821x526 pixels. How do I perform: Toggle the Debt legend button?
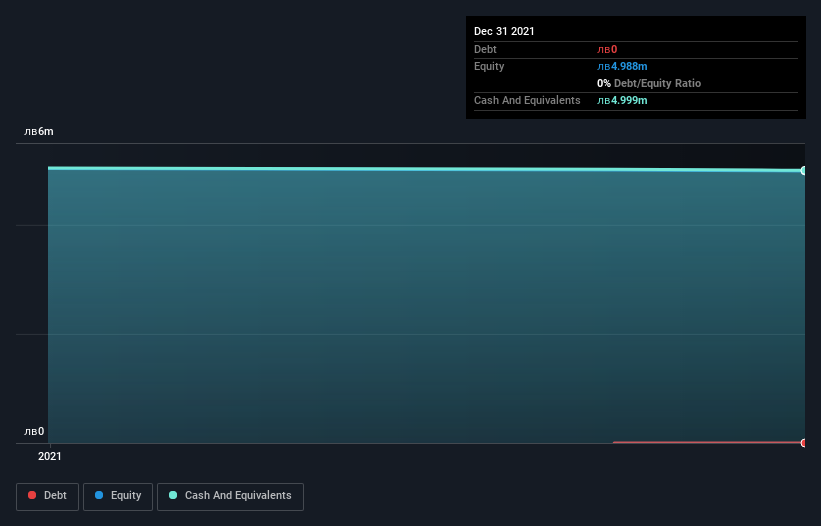[47, 496]
